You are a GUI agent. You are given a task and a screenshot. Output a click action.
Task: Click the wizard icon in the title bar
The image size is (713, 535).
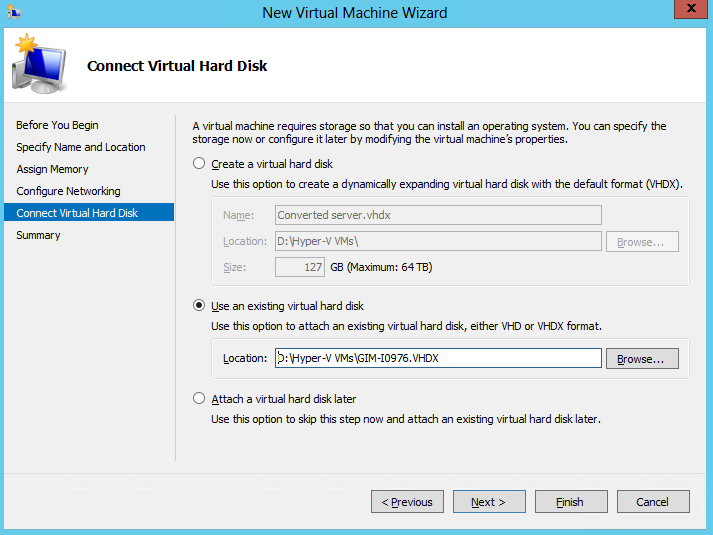14,12
